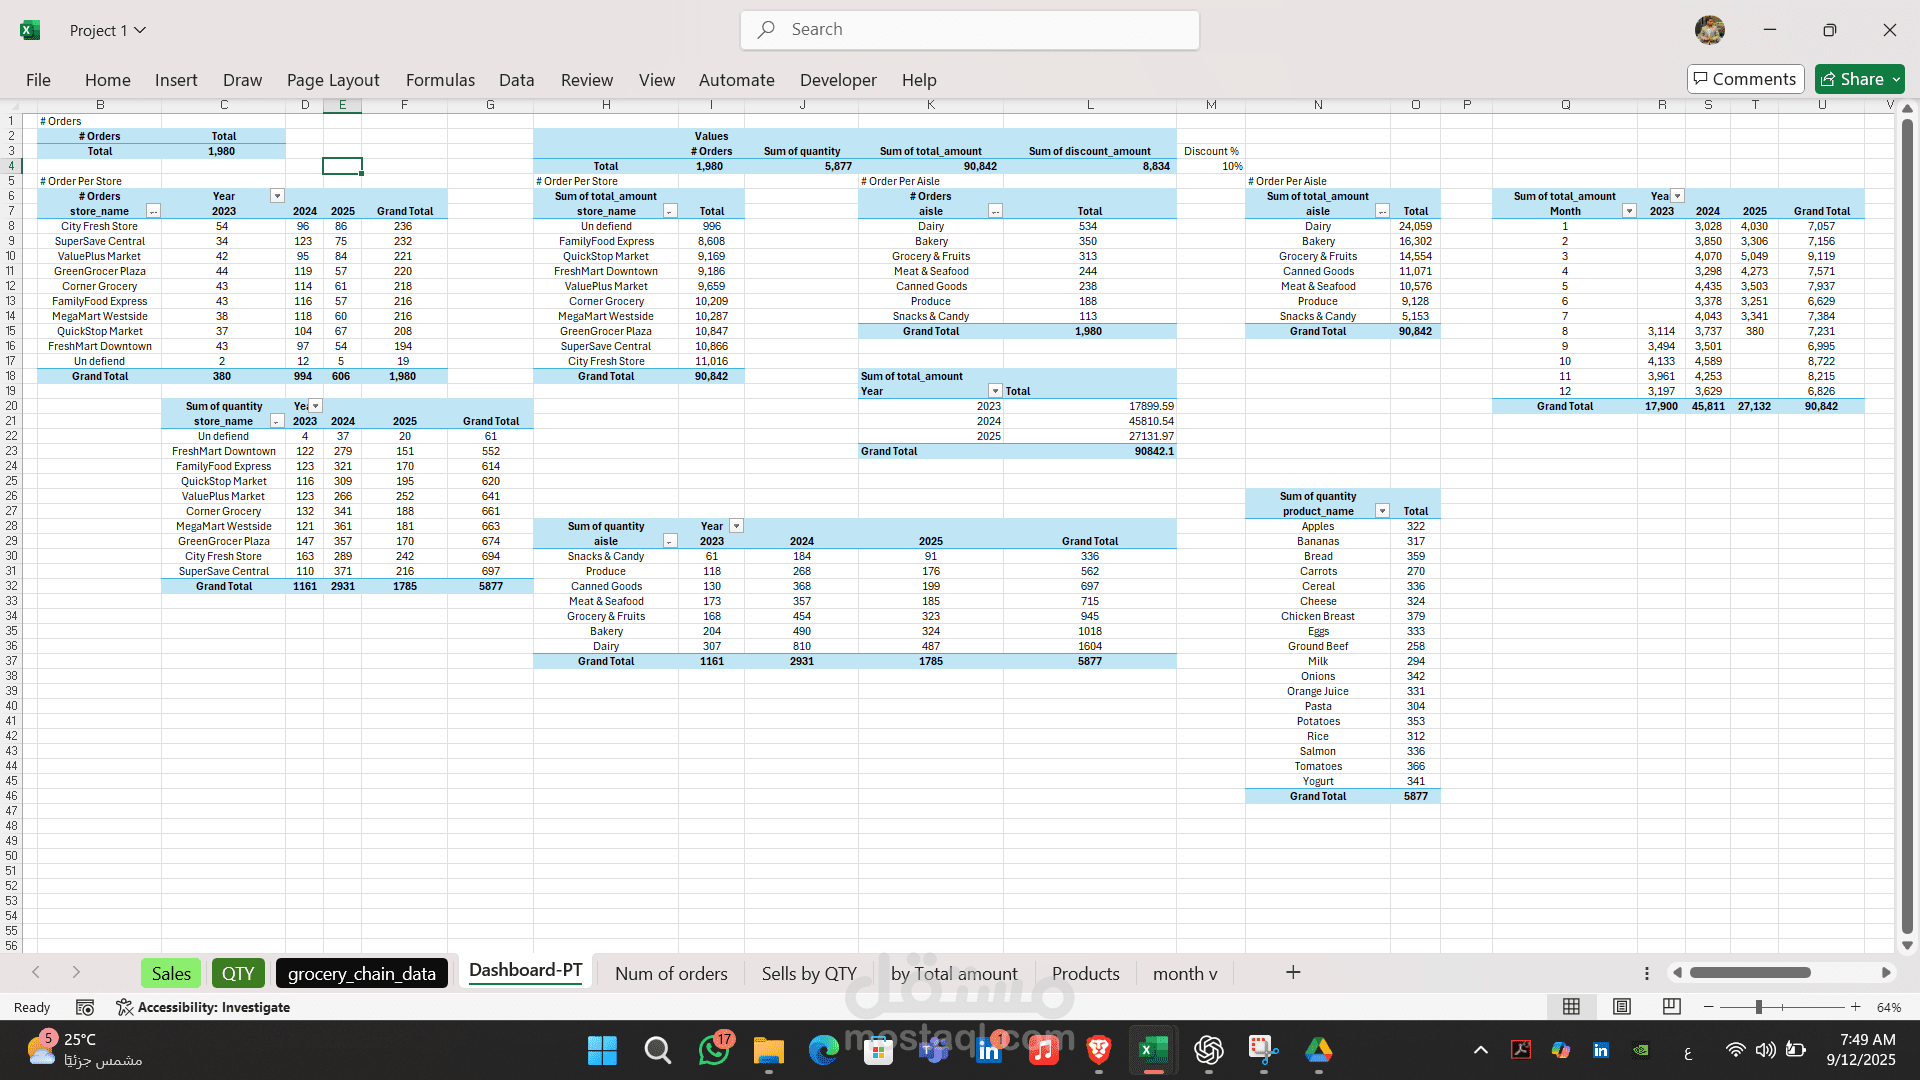The width and height of the screenshot is (1920, 1080).
Task: Open Year filter dropdown in # Orders pivot
Action: tap(277, 196)
